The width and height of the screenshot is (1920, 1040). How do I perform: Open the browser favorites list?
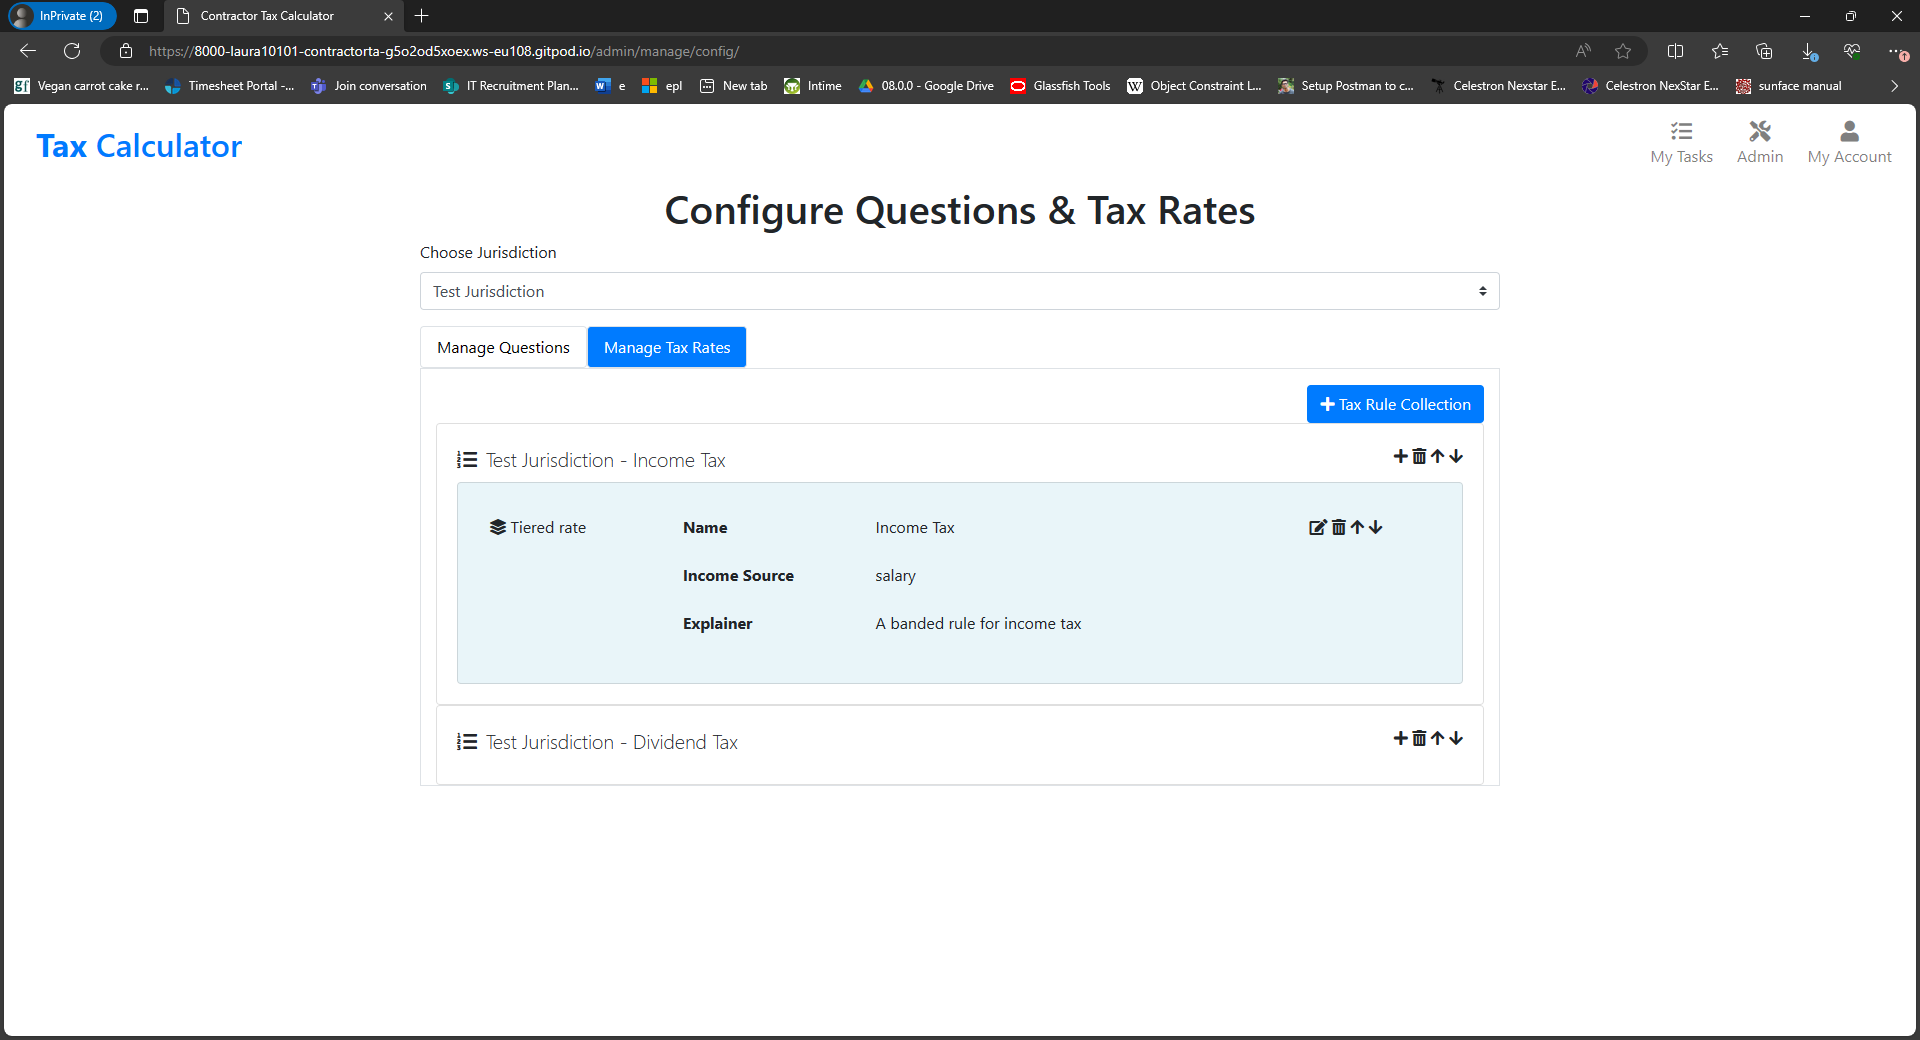coord(1720,51)
